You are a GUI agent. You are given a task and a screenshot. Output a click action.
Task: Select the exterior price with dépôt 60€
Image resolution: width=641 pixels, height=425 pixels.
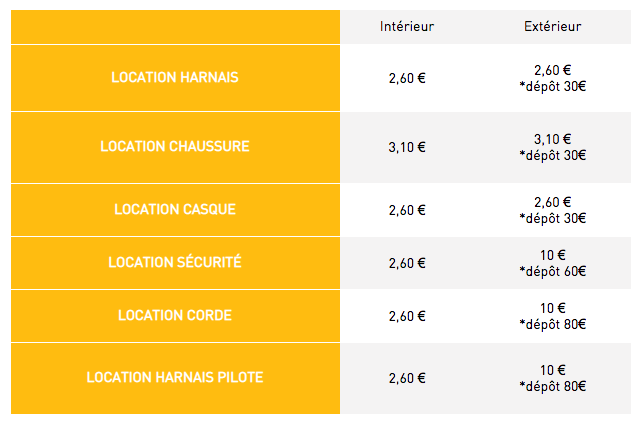click(553, 263)
